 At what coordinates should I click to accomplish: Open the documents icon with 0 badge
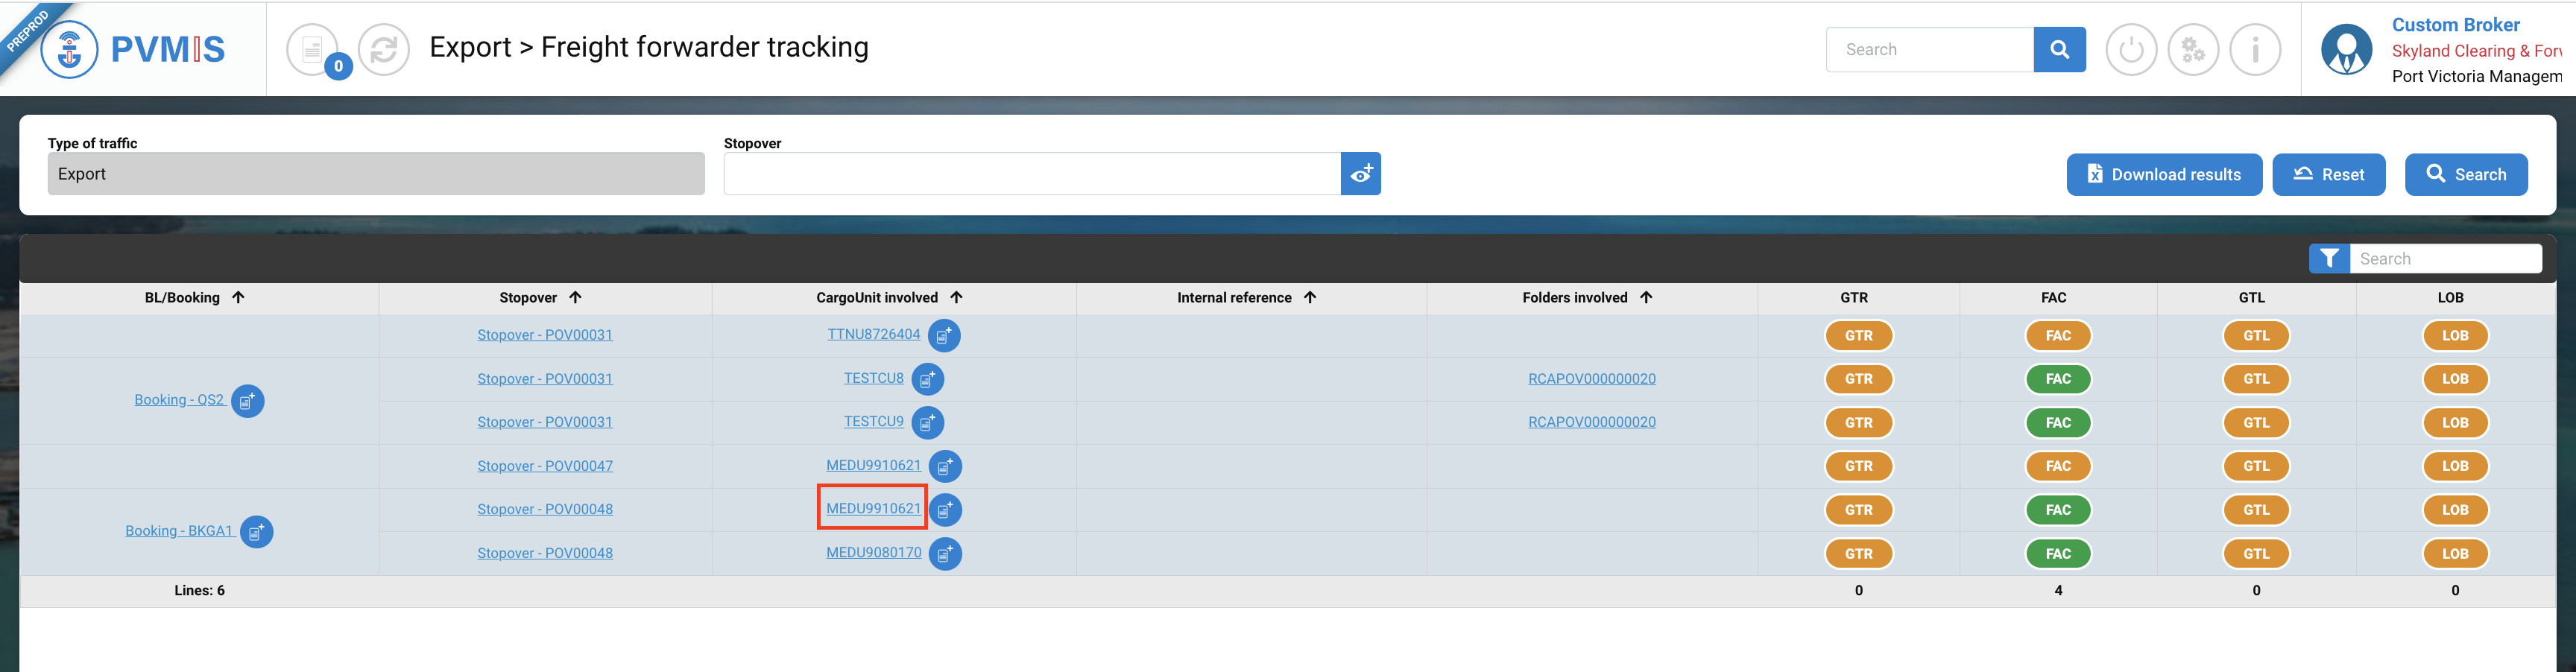[x=313, y=49]
